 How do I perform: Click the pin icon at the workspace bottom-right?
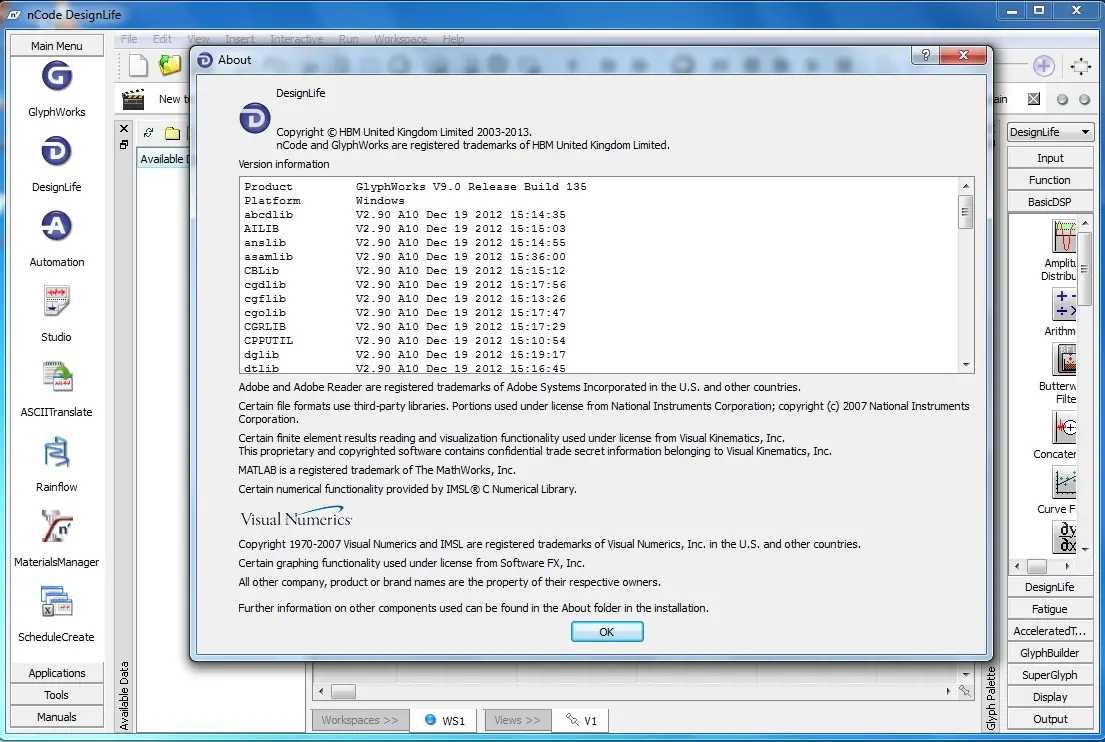click(x=965, y=691)
